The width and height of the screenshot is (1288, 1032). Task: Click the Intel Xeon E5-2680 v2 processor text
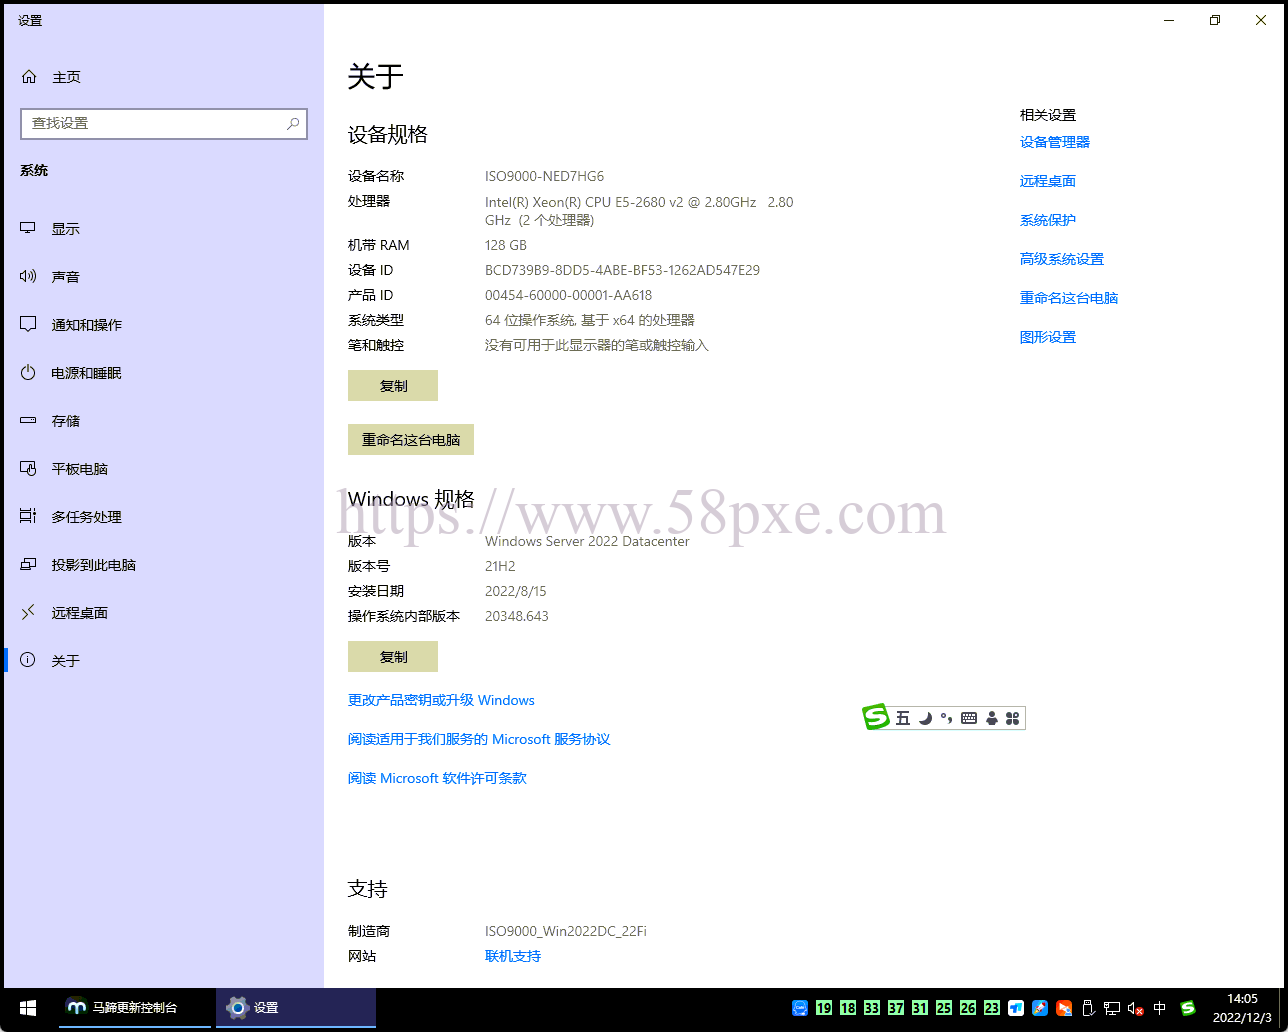point(639,210)
